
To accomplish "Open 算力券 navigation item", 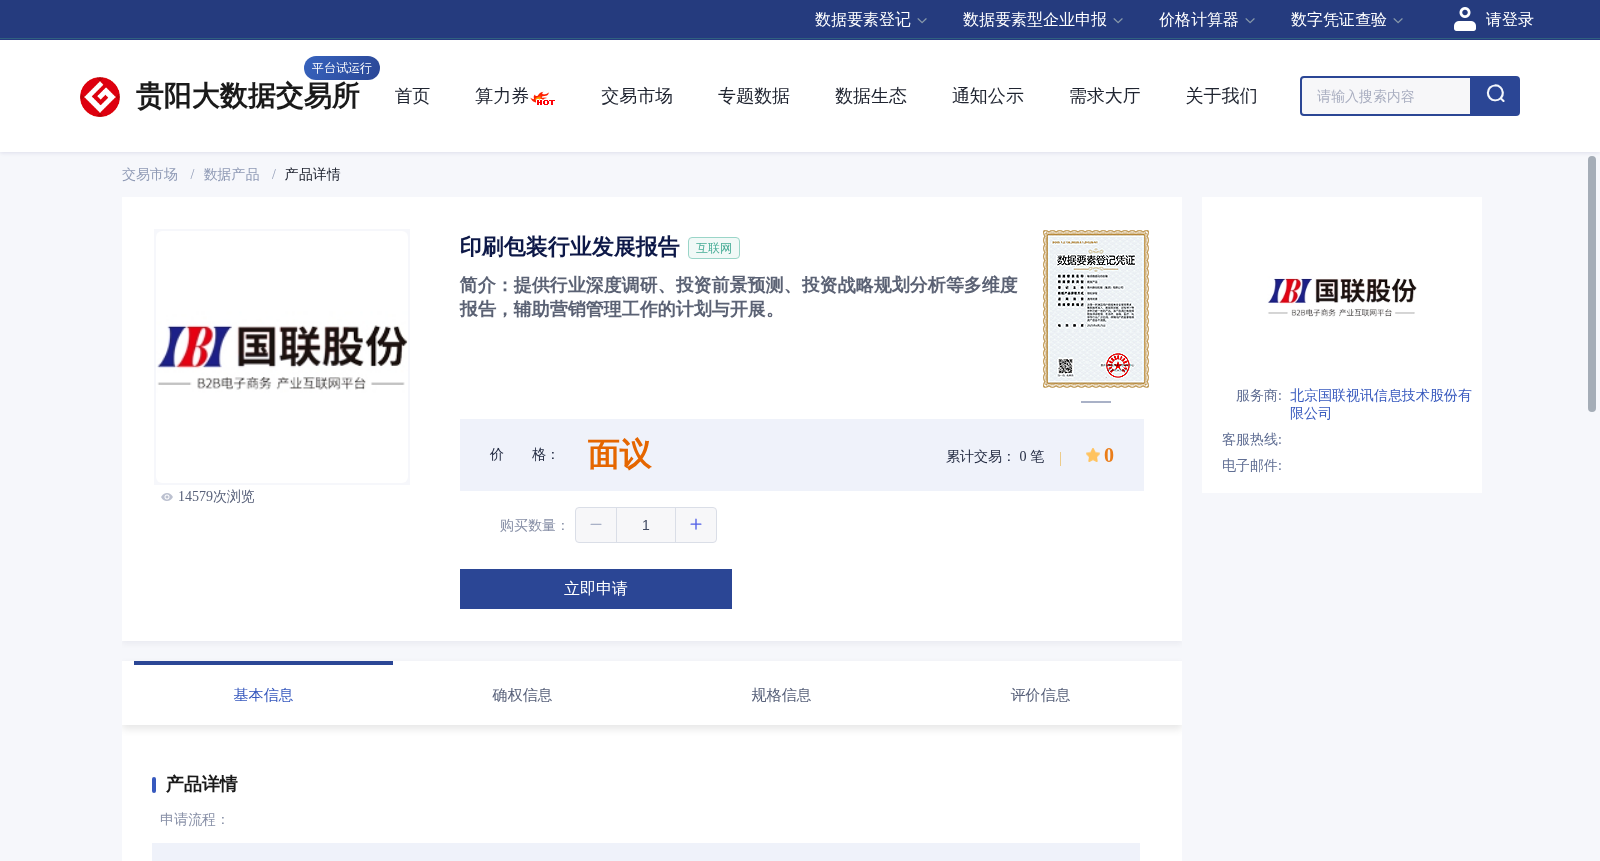I will click(501, 96).
